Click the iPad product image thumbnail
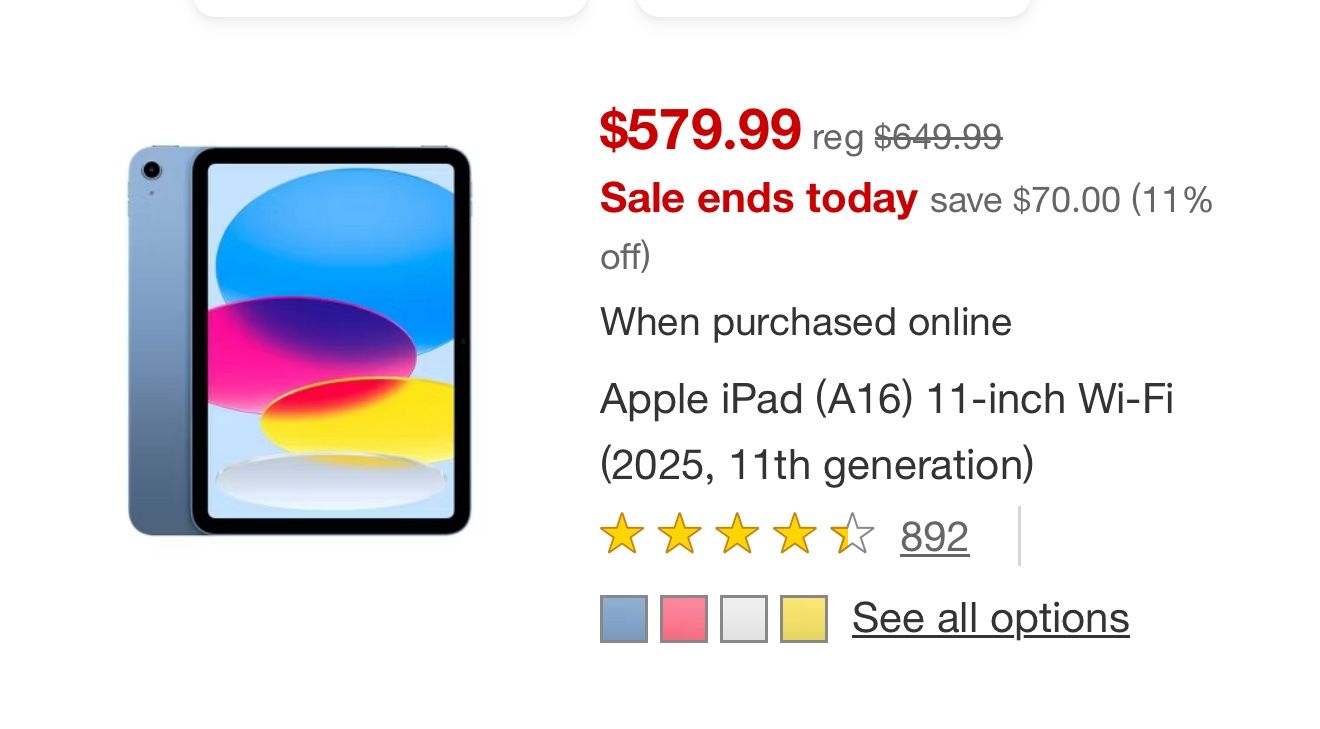Image resolution: width=1320 pixels, height=729 pixels. 300,340
